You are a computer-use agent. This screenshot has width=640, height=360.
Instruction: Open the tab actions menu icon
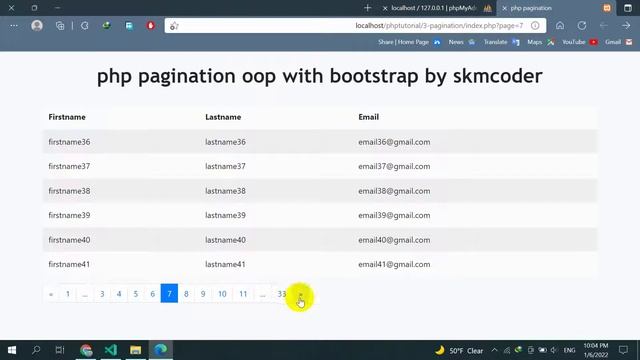[628, 8]
